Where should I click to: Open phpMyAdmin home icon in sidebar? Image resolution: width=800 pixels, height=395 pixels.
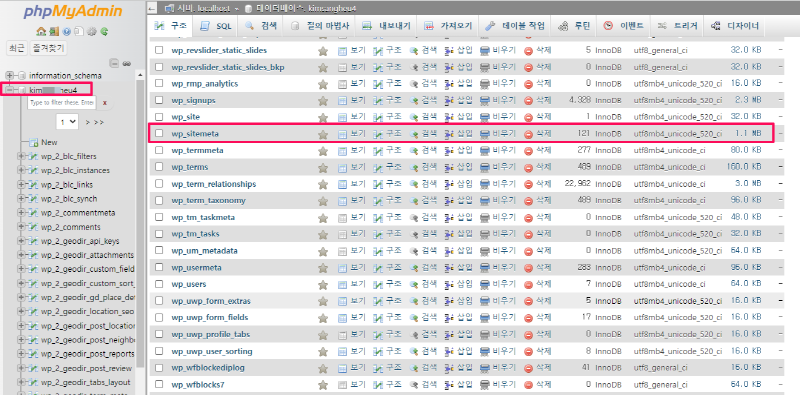coord(40,32)
